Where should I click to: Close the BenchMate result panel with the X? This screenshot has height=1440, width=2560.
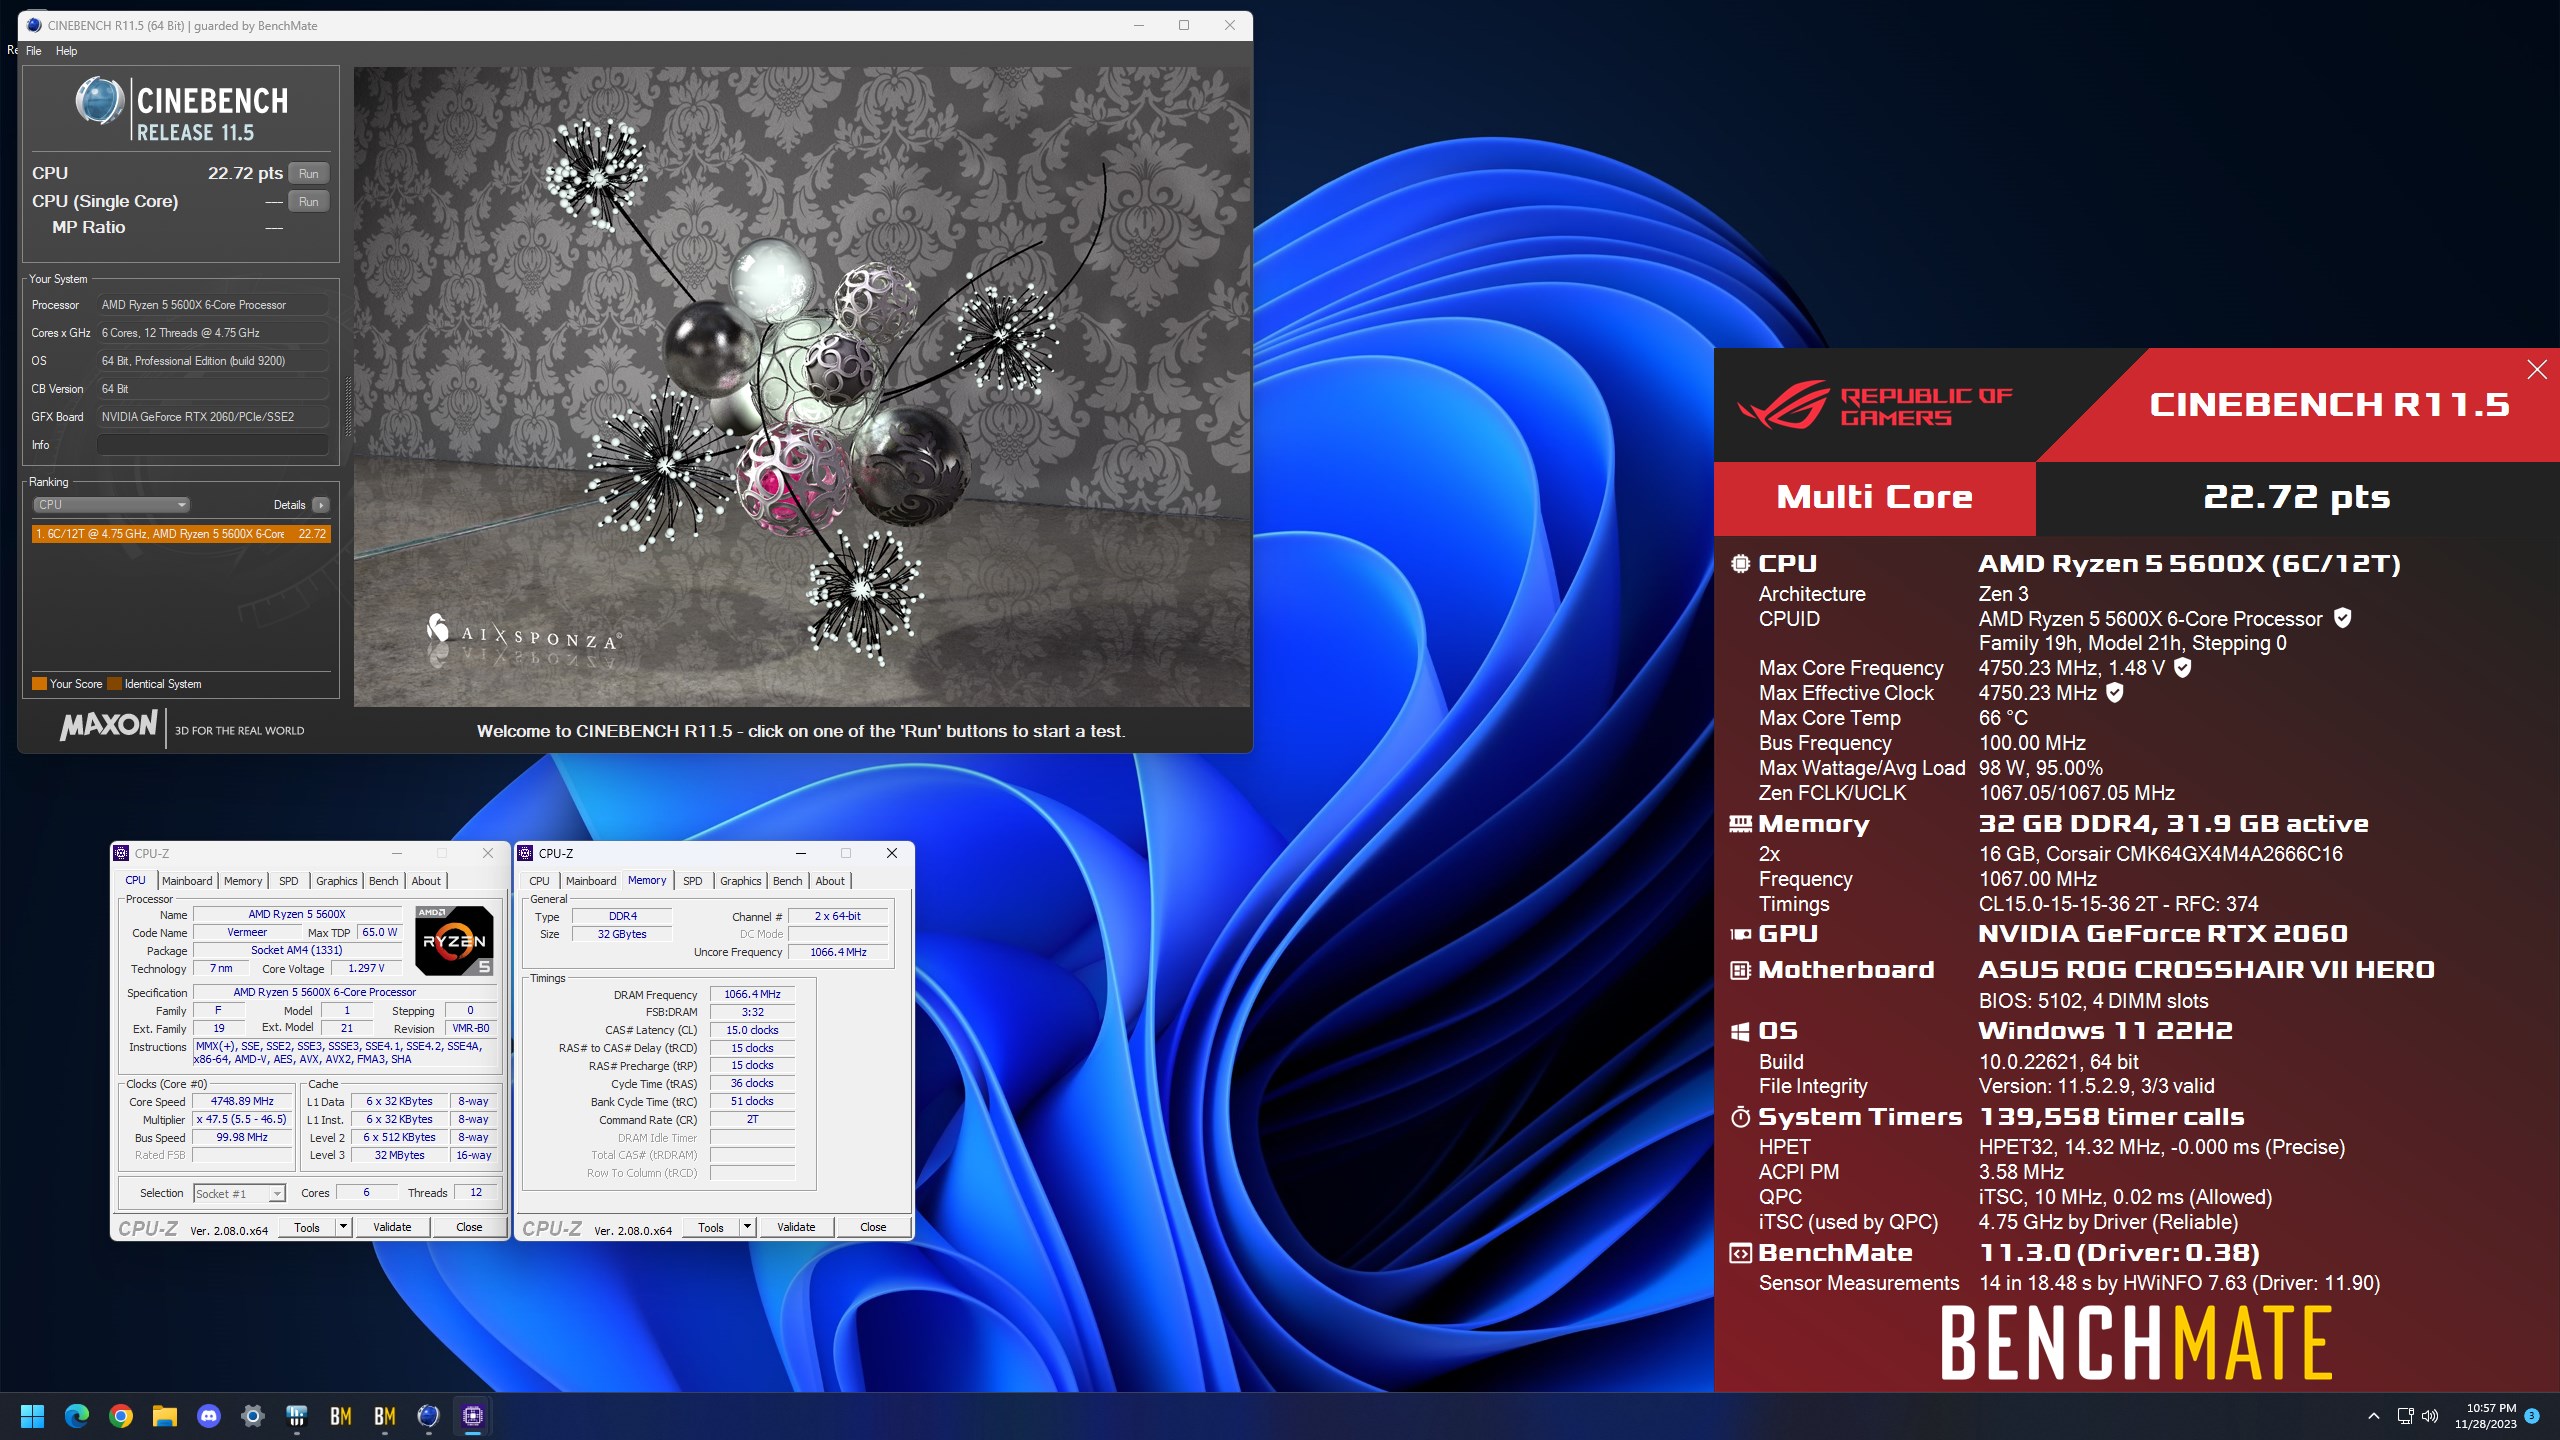pos(2537,370)
